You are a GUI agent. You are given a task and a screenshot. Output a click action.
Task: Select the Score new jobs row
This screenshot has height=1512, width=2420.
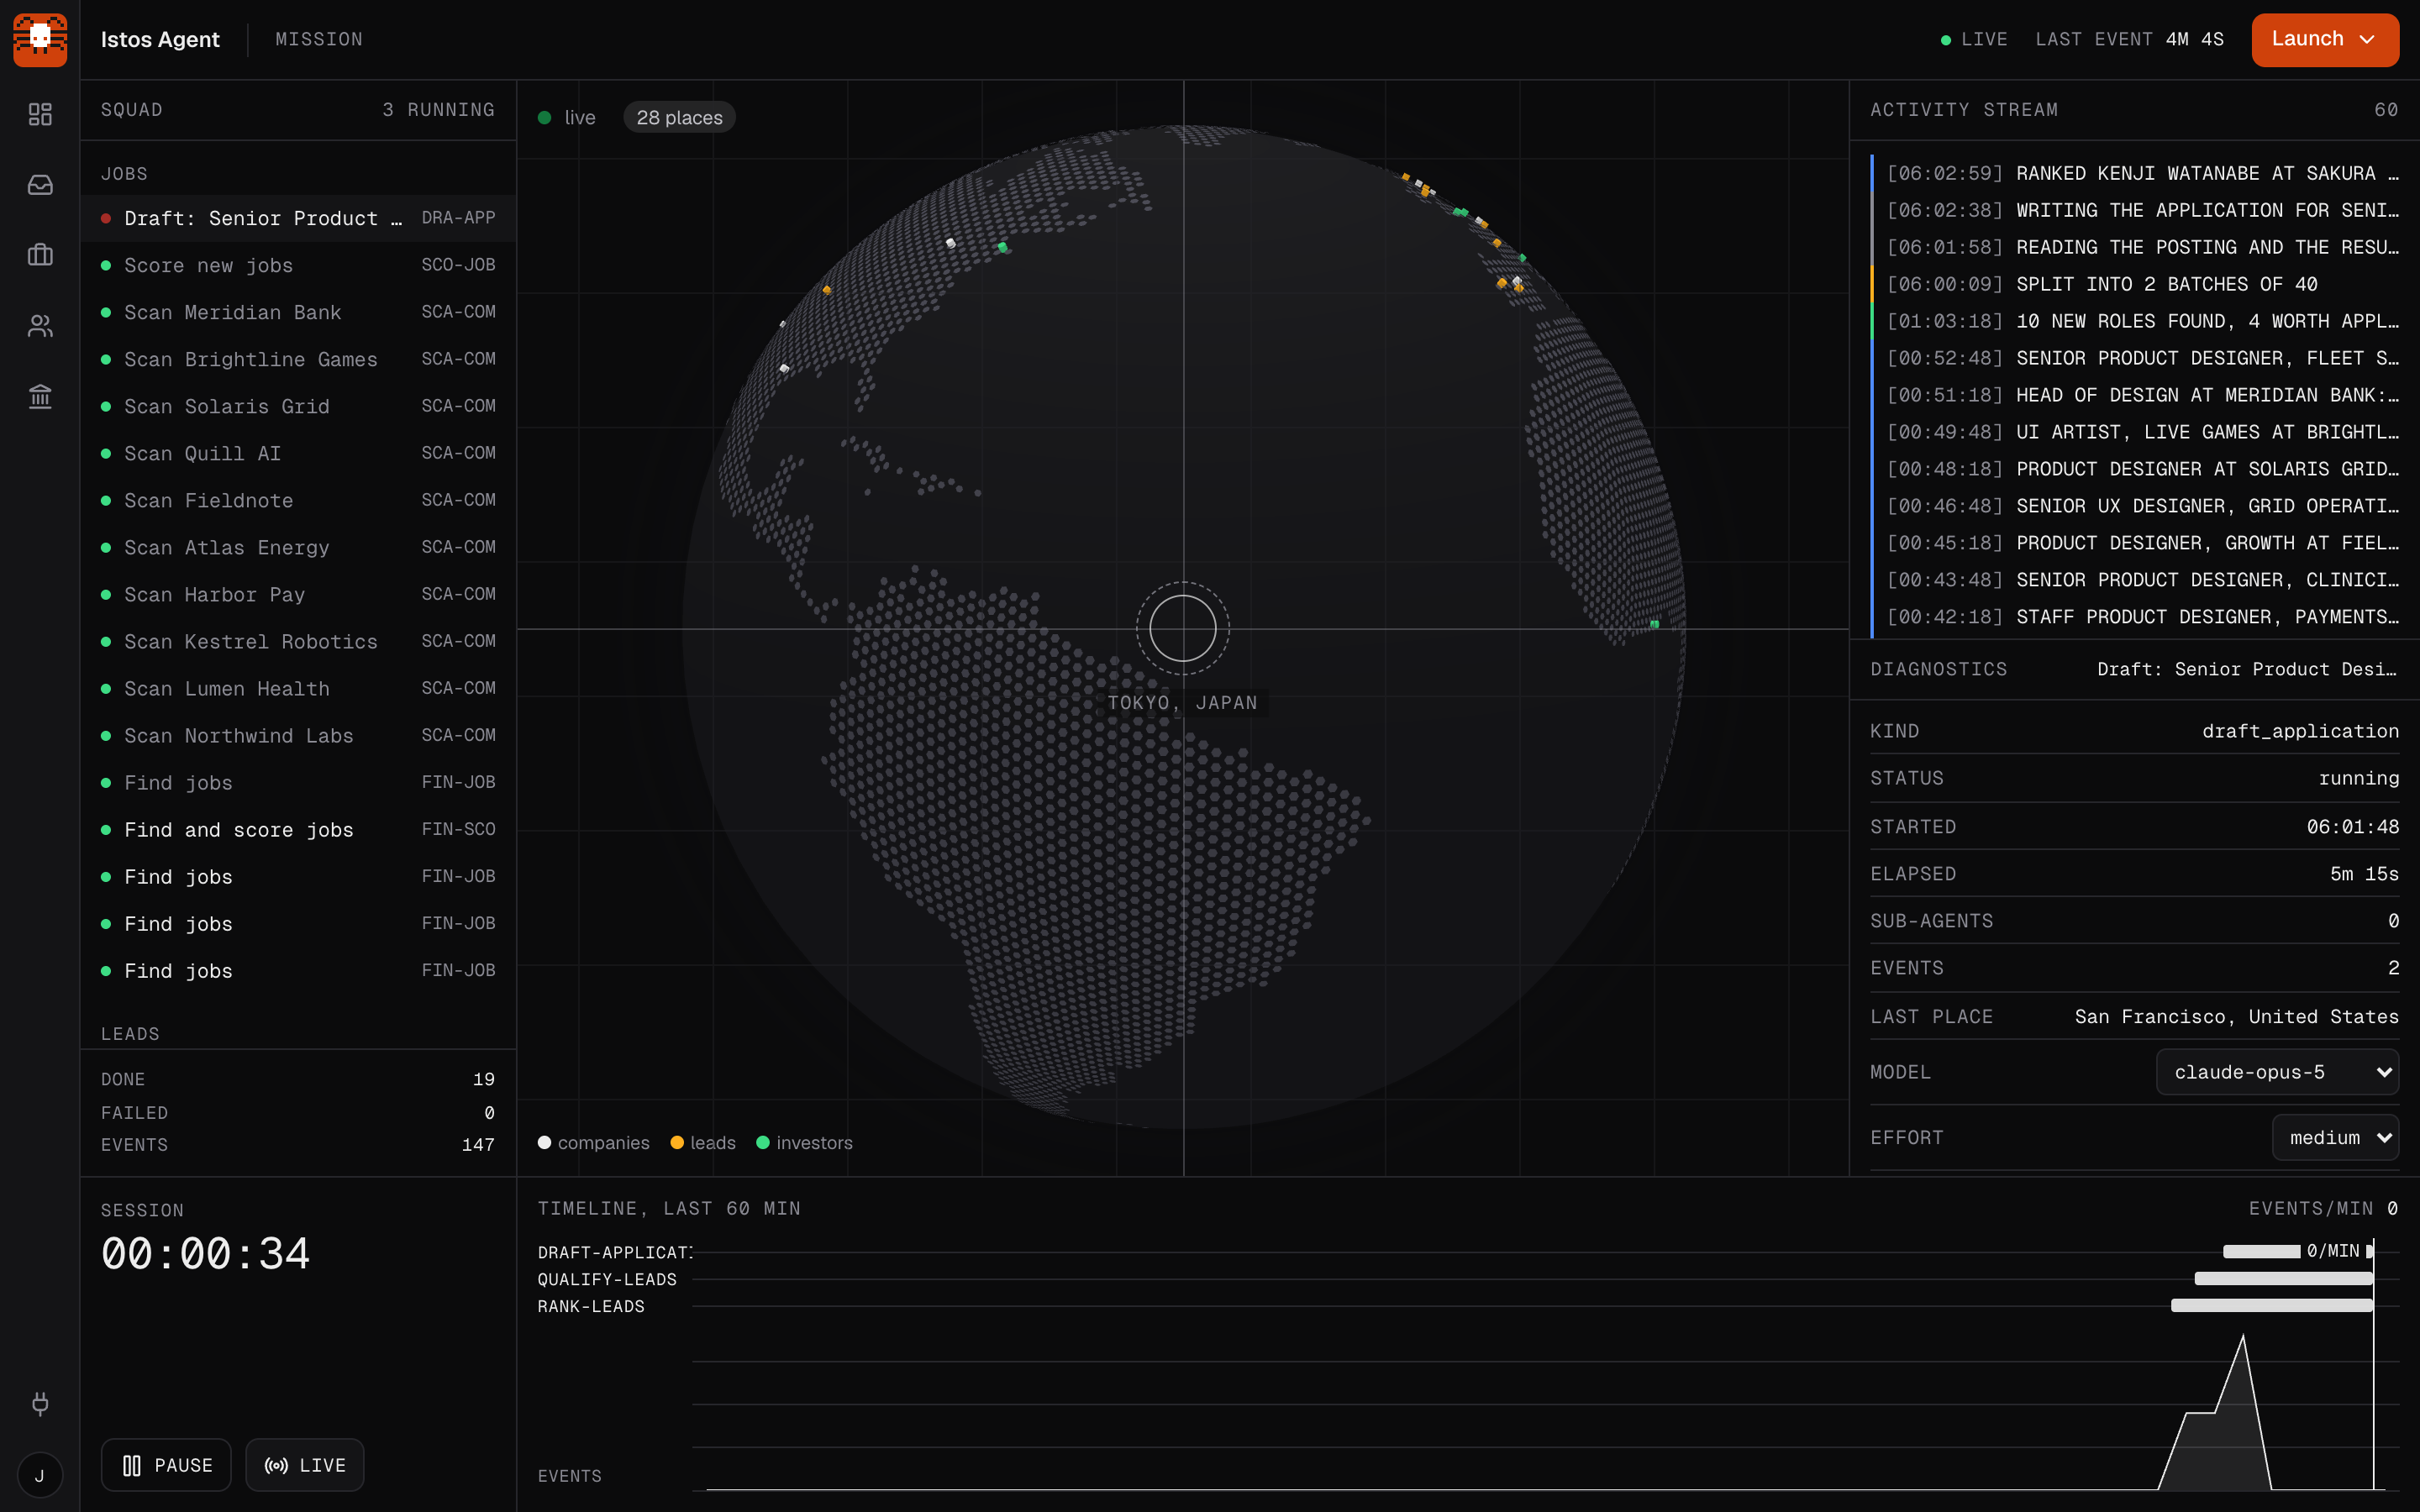(298, 265)
